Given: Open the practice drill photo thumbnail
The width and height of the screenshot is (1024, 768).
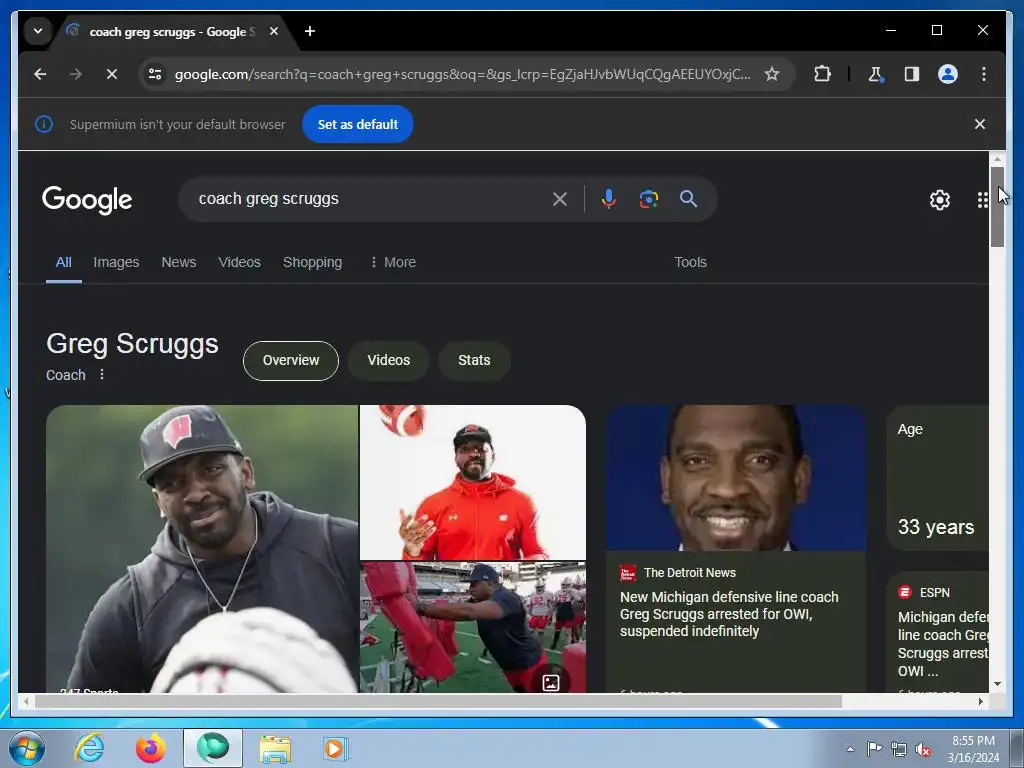Looking at the screenshot, I should tap(473, 627).
